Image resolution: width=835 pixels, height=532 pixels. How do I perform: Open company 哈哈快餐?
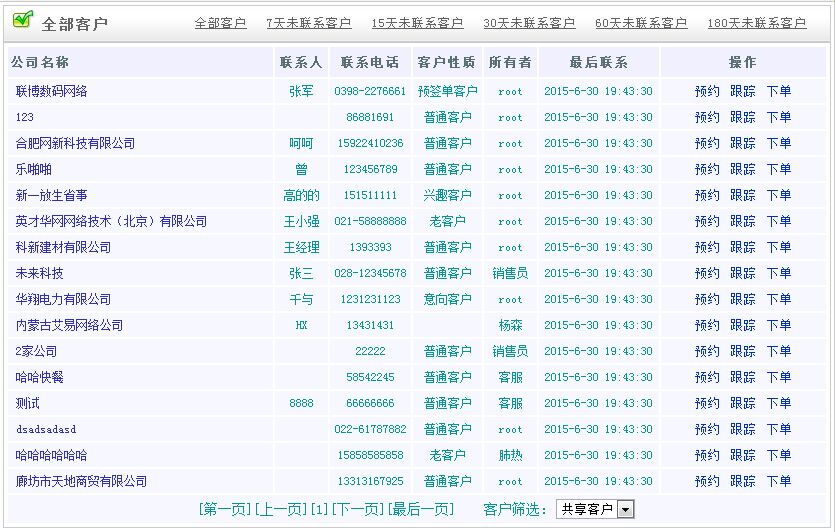pyautogui.click(x=39, y=378)
